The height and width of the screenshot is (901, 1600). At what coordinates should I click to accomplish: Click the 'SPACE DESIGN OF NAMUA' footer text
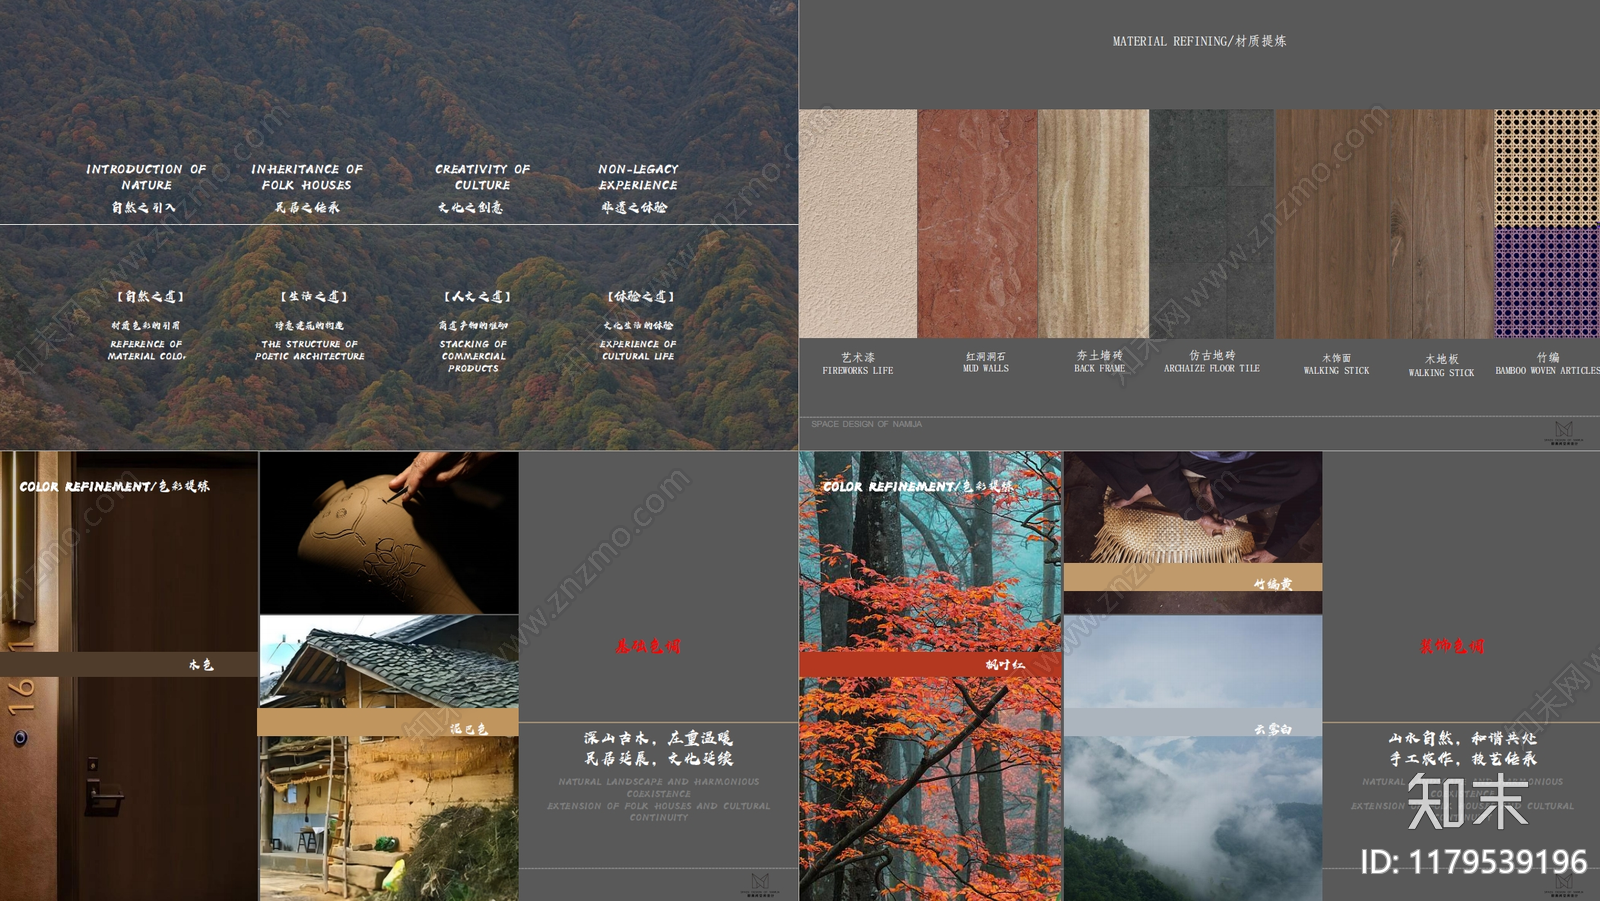pos(866,424)
